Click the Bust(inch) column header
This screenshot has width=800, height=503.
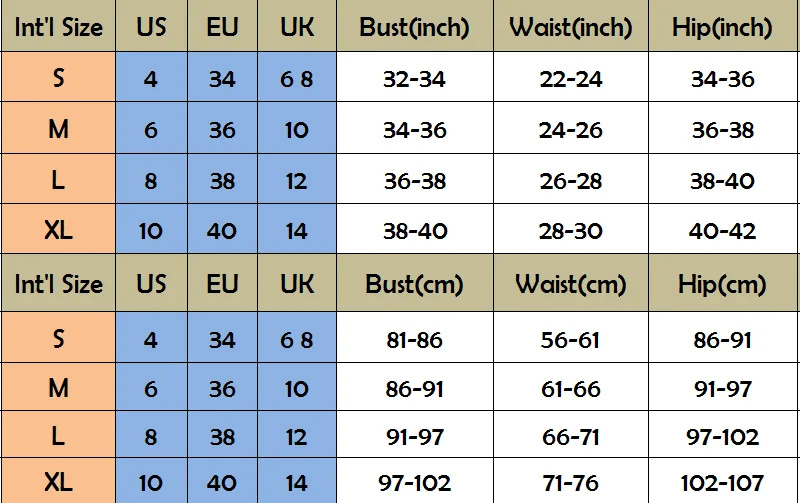(x=414, y=27)
